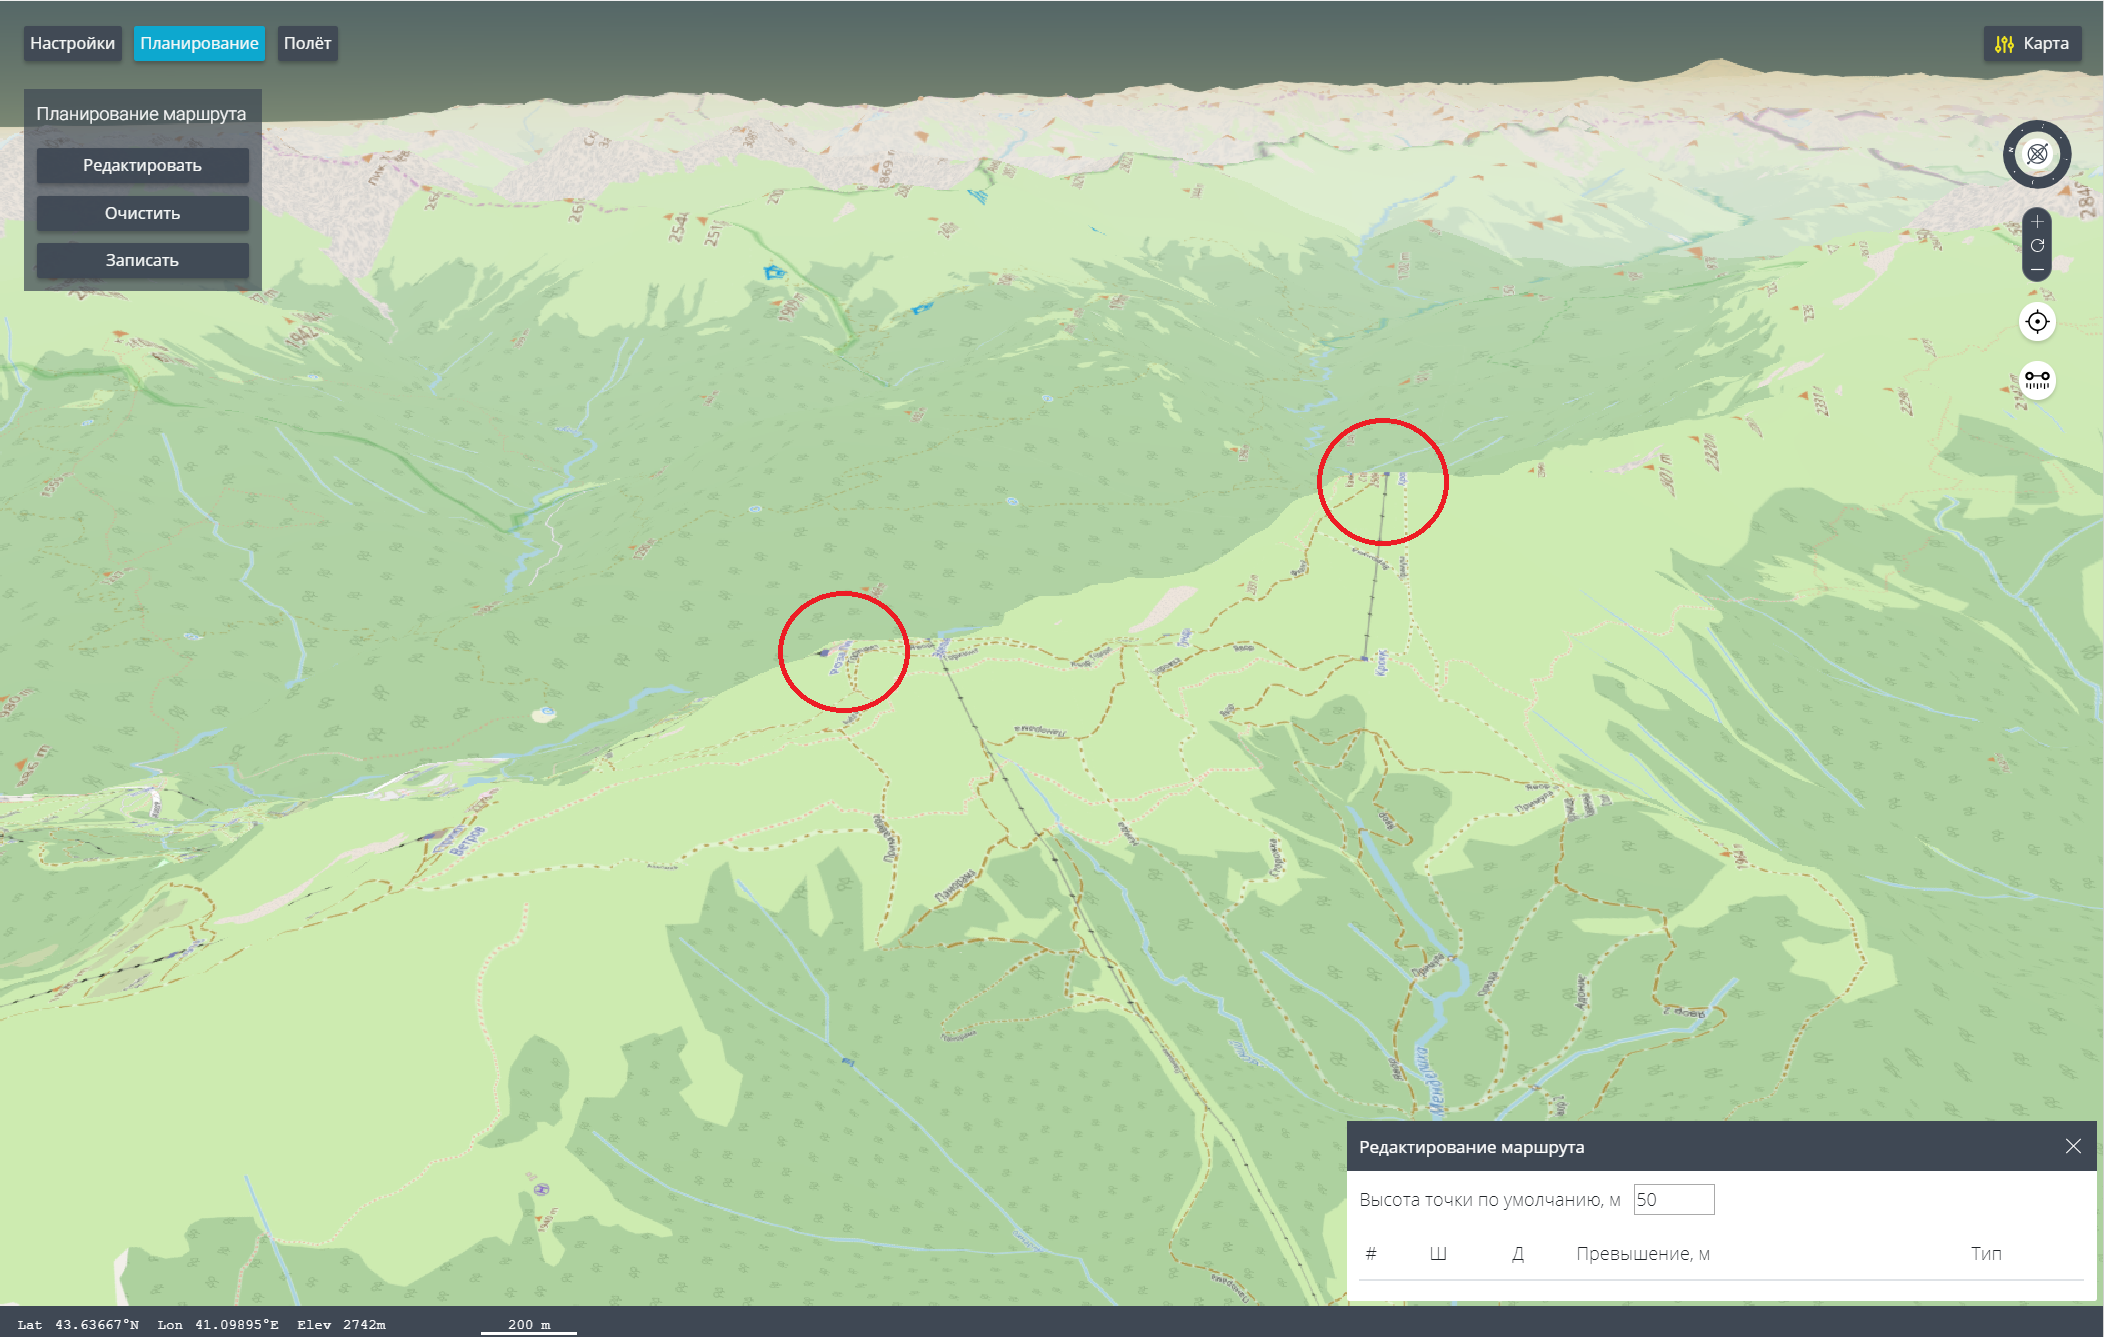This screenshot has width=2104, height=1337.
Task: Open the Карта layer options dropdown
Action: (2045, 44)
